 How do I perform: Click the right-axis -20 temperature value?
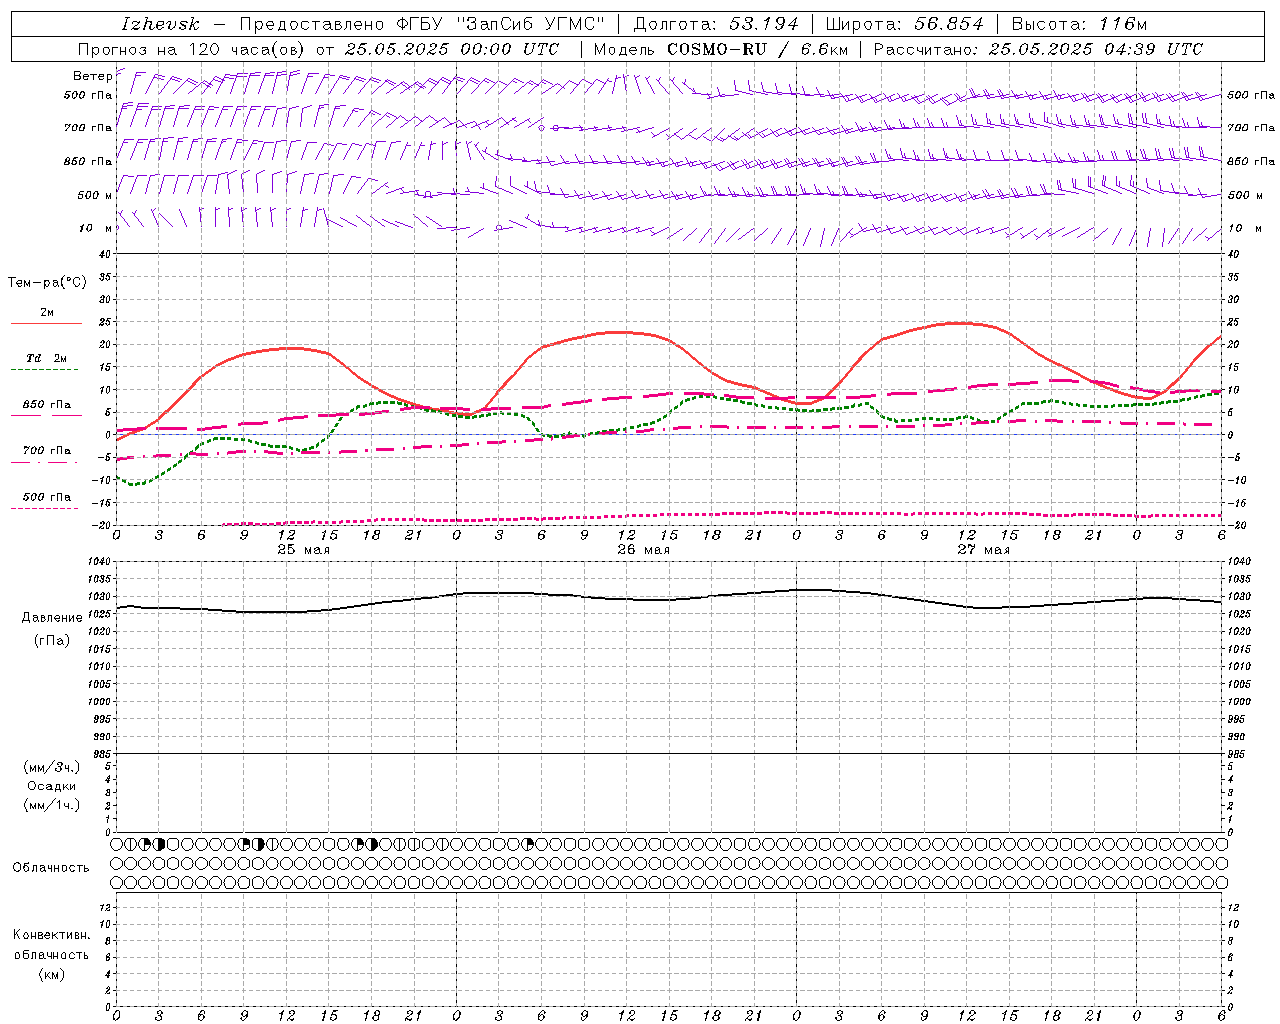pos(1236,525)
